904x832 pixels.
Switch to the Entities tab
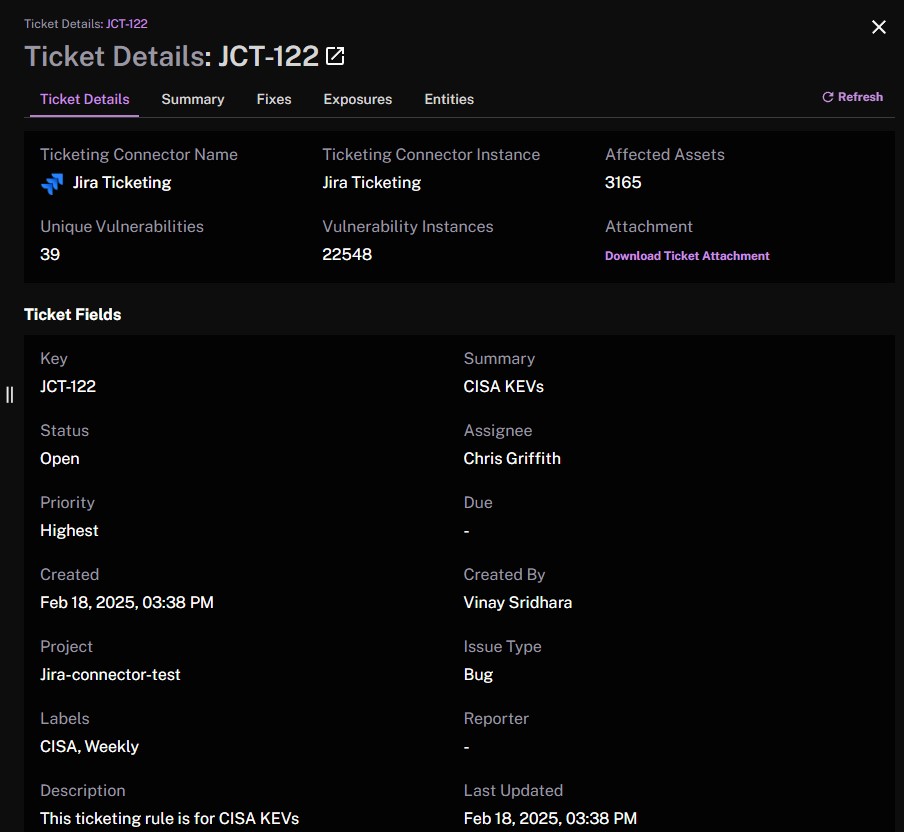pos(449,99)
